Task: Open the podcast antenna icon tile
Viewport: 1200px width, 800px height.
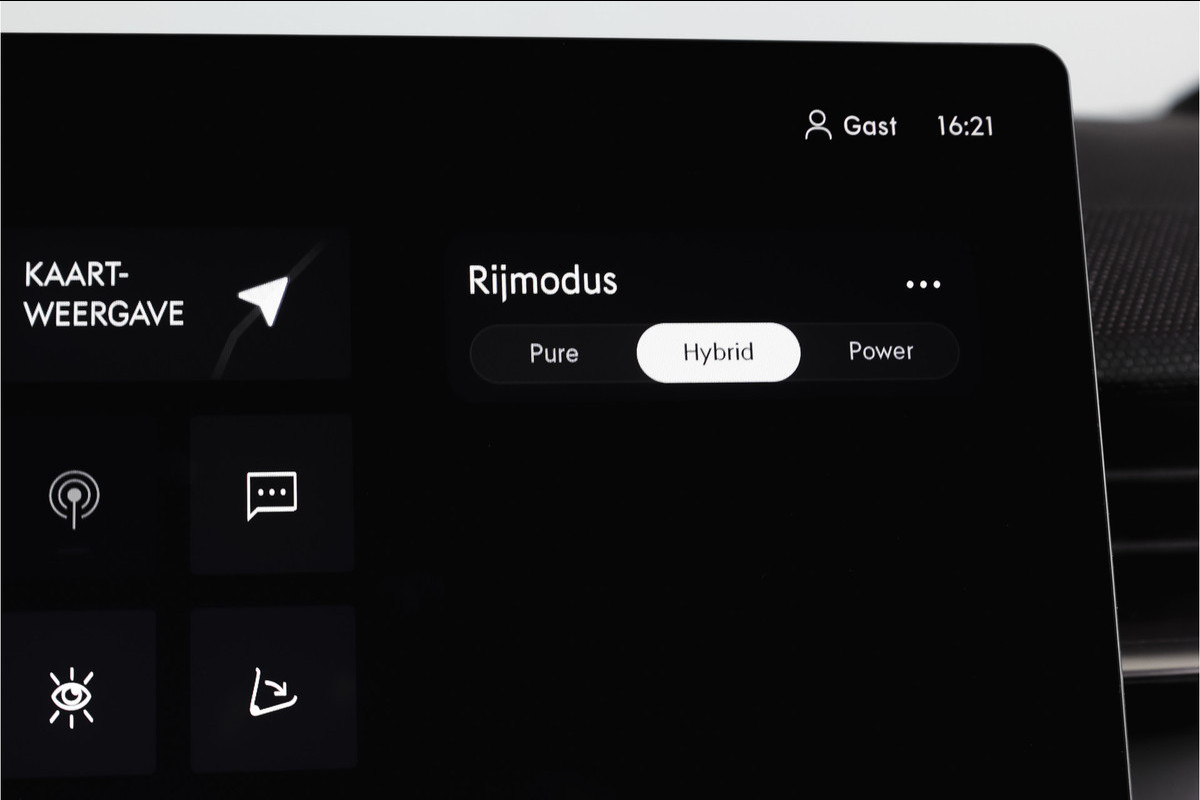Action: tap(74, 497)
